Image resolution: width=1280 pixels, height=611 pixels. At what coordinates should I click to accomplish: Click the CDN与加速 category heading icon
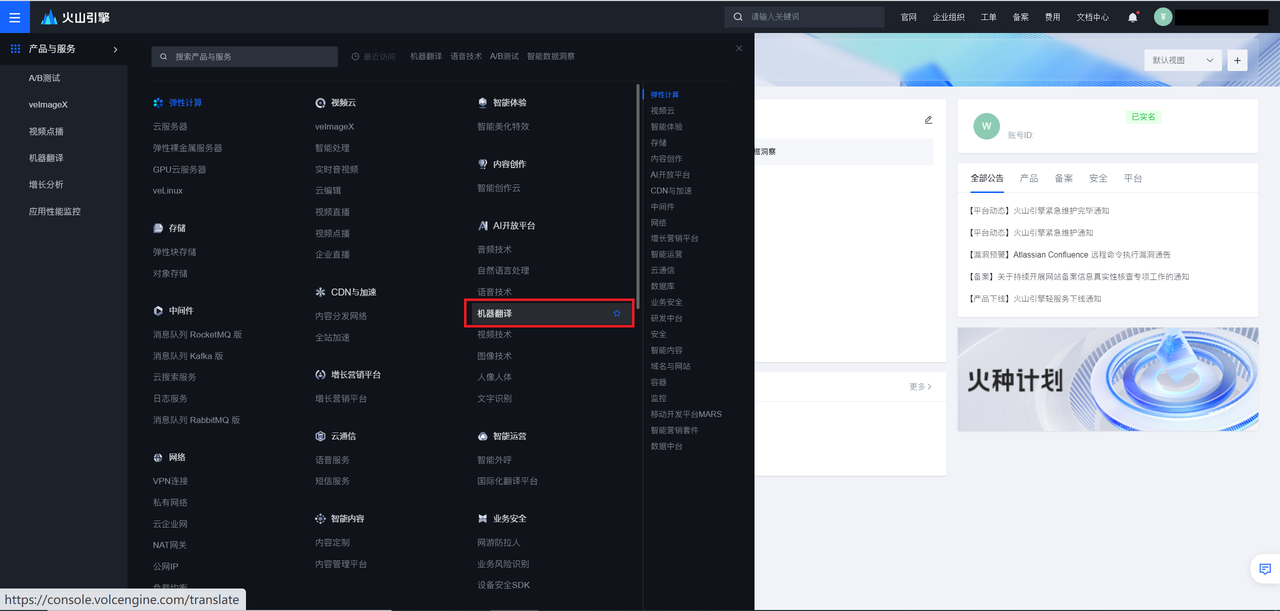pyautogui.click(x=320, y=292)
